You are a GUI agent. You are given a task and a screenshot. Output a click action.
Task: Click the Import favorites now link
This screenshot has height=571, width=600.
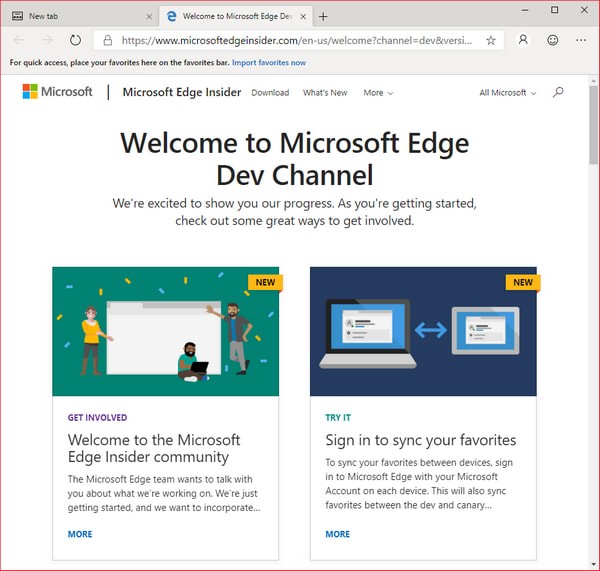click(x=269, y=62)
